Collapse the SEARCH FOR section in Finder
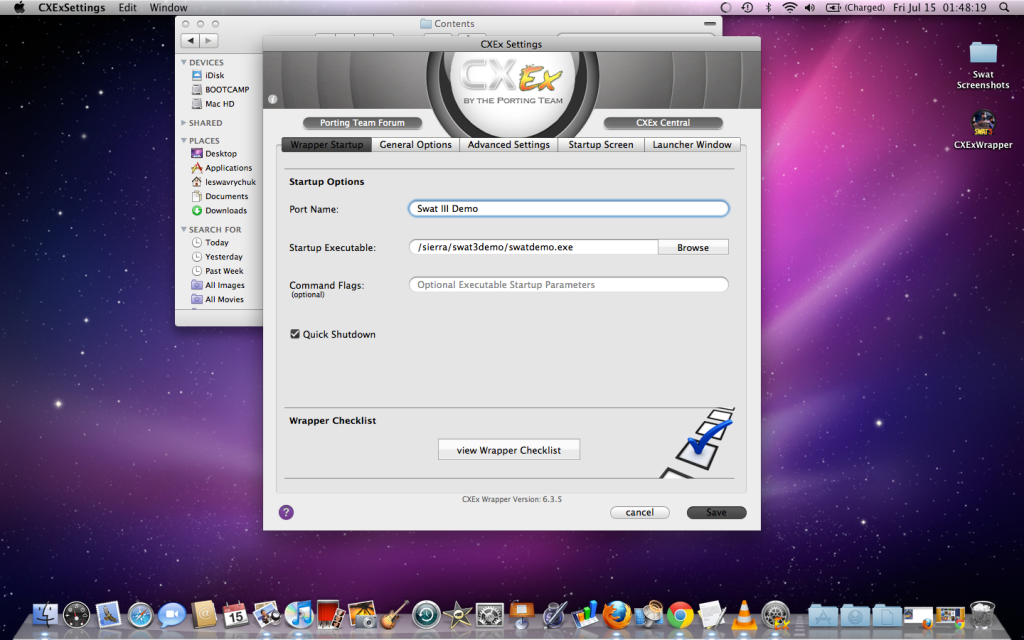The width and height of the screenshot is (1024, 640). [184, 229]
